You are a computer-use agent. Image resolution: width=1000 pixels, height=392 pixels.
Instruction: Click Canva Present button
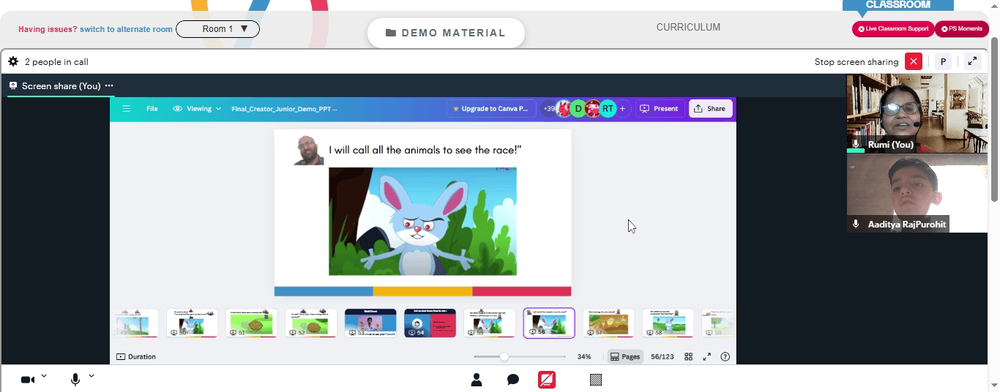pyautogui.click(x=659, y=109)
